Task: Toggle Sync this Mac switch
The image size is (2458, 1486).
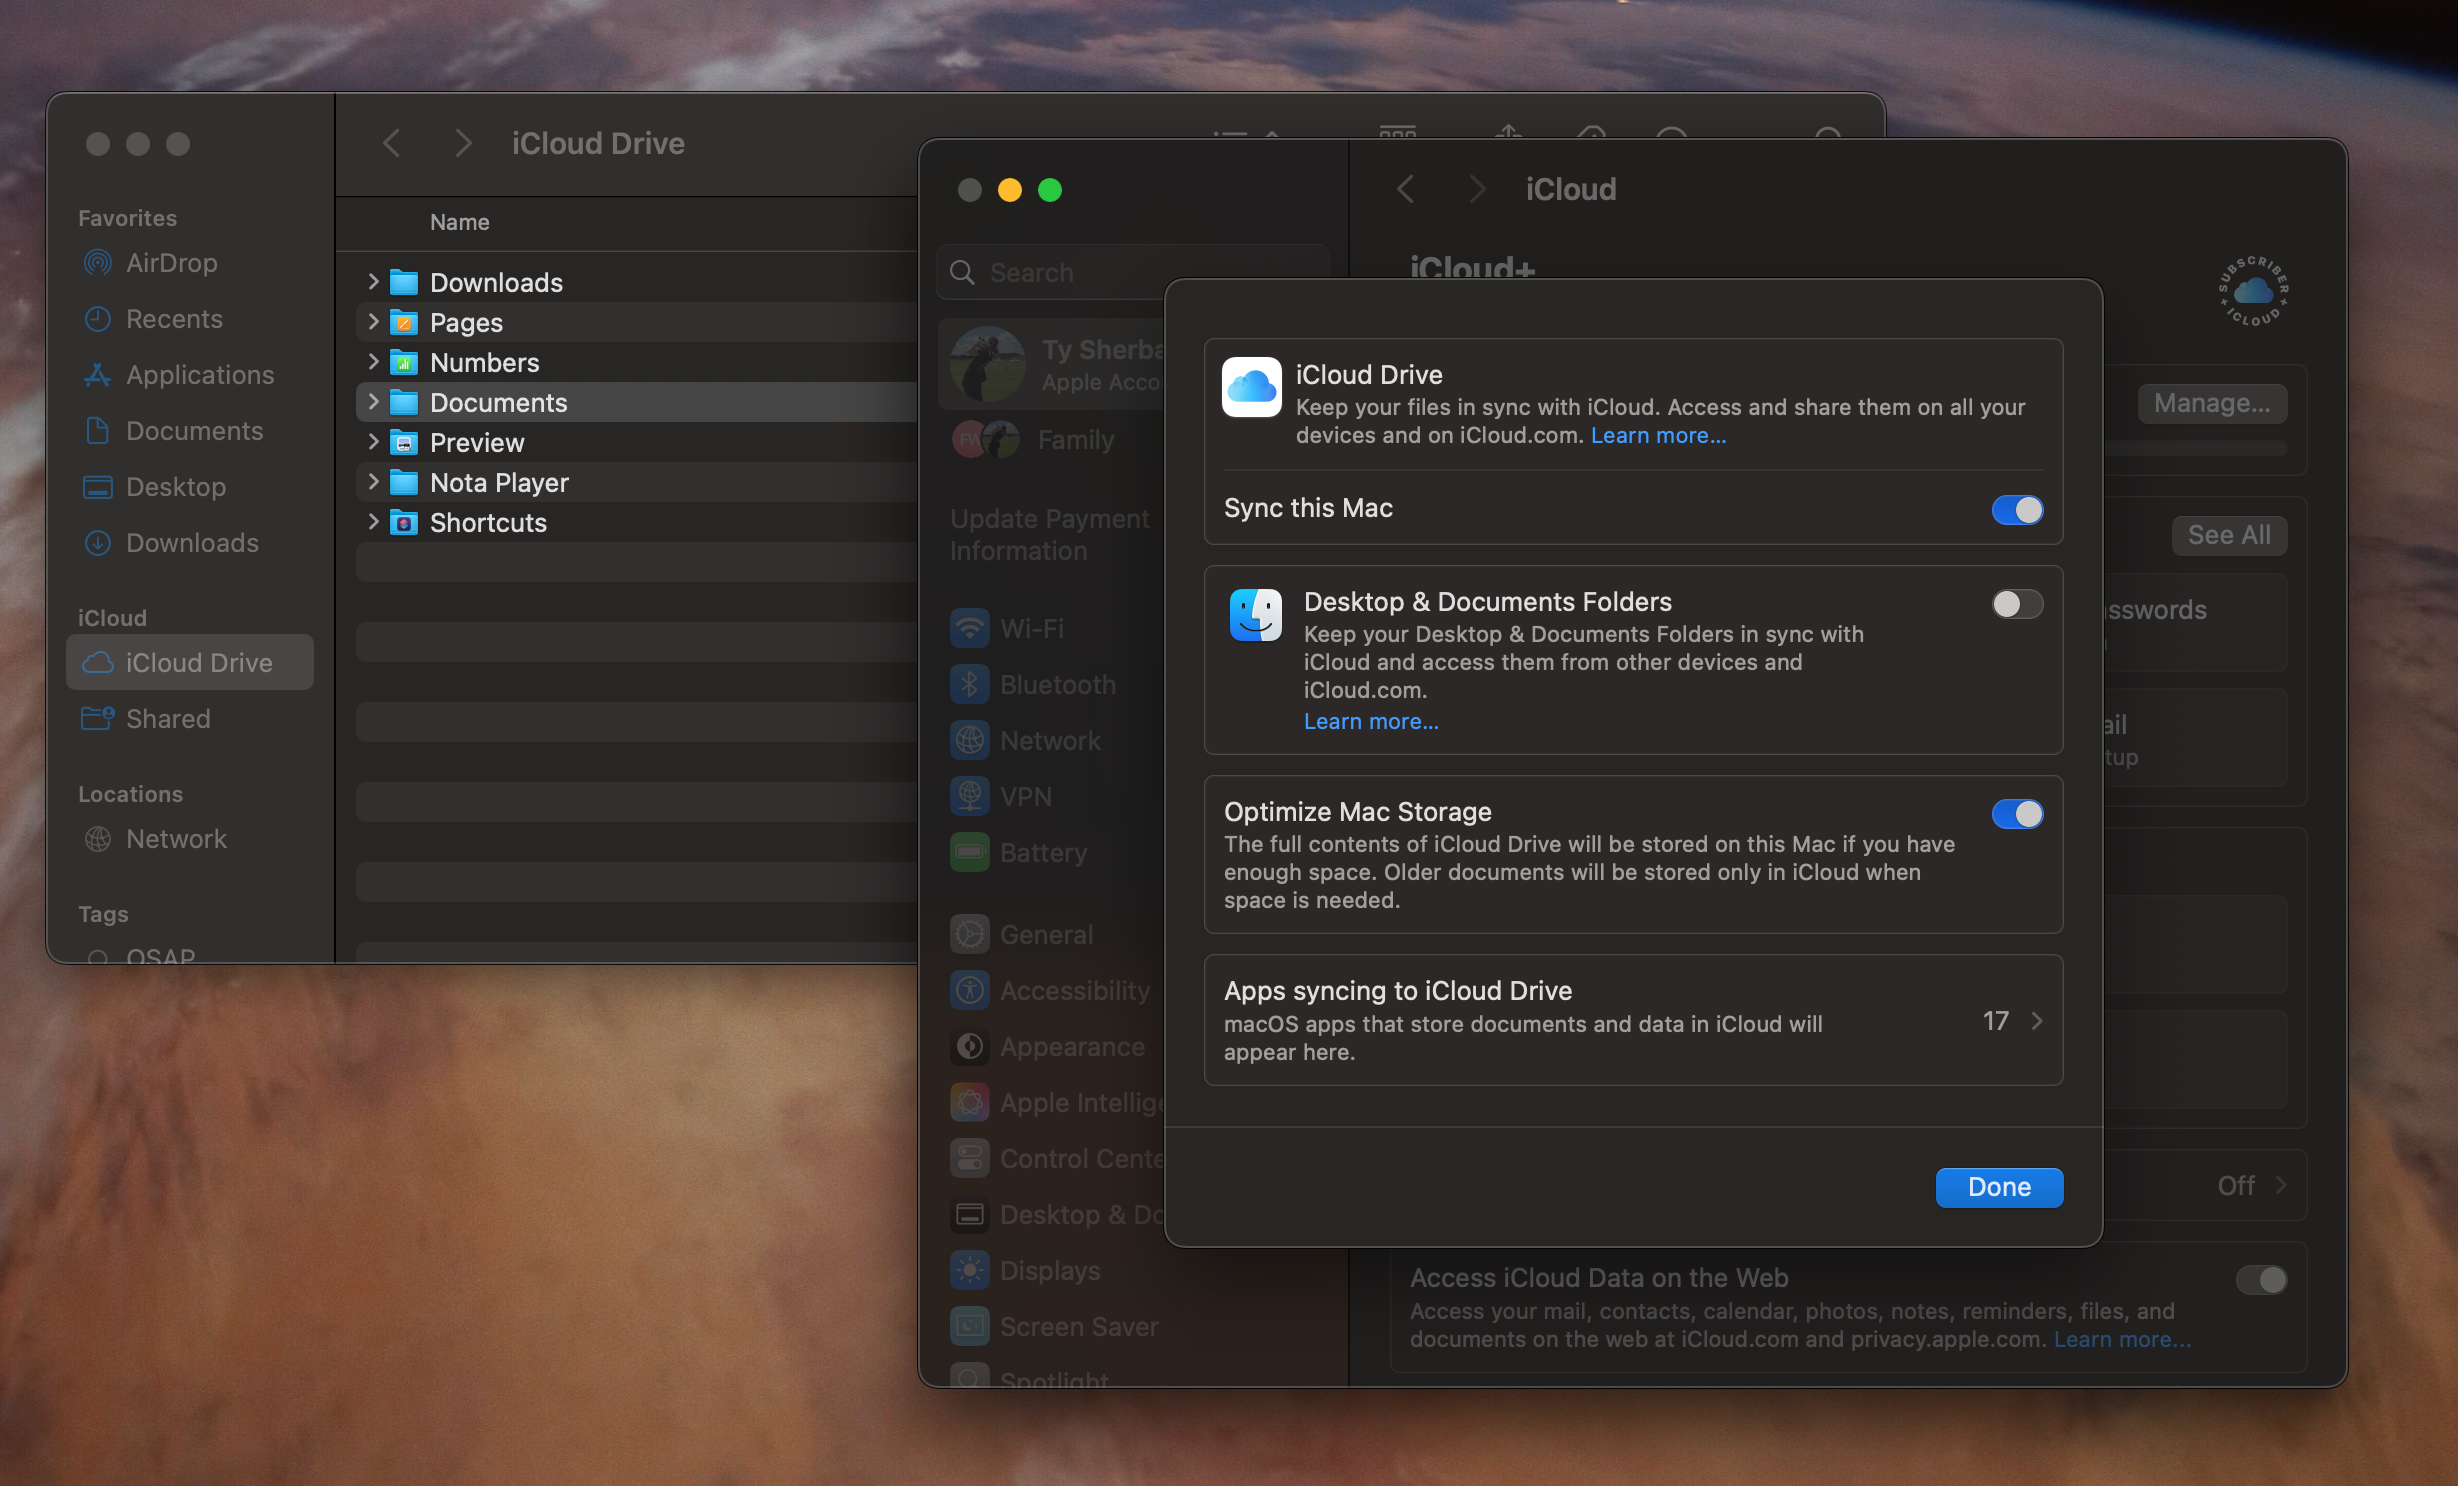Action: pyautogui.click(x=2017, y=509)
